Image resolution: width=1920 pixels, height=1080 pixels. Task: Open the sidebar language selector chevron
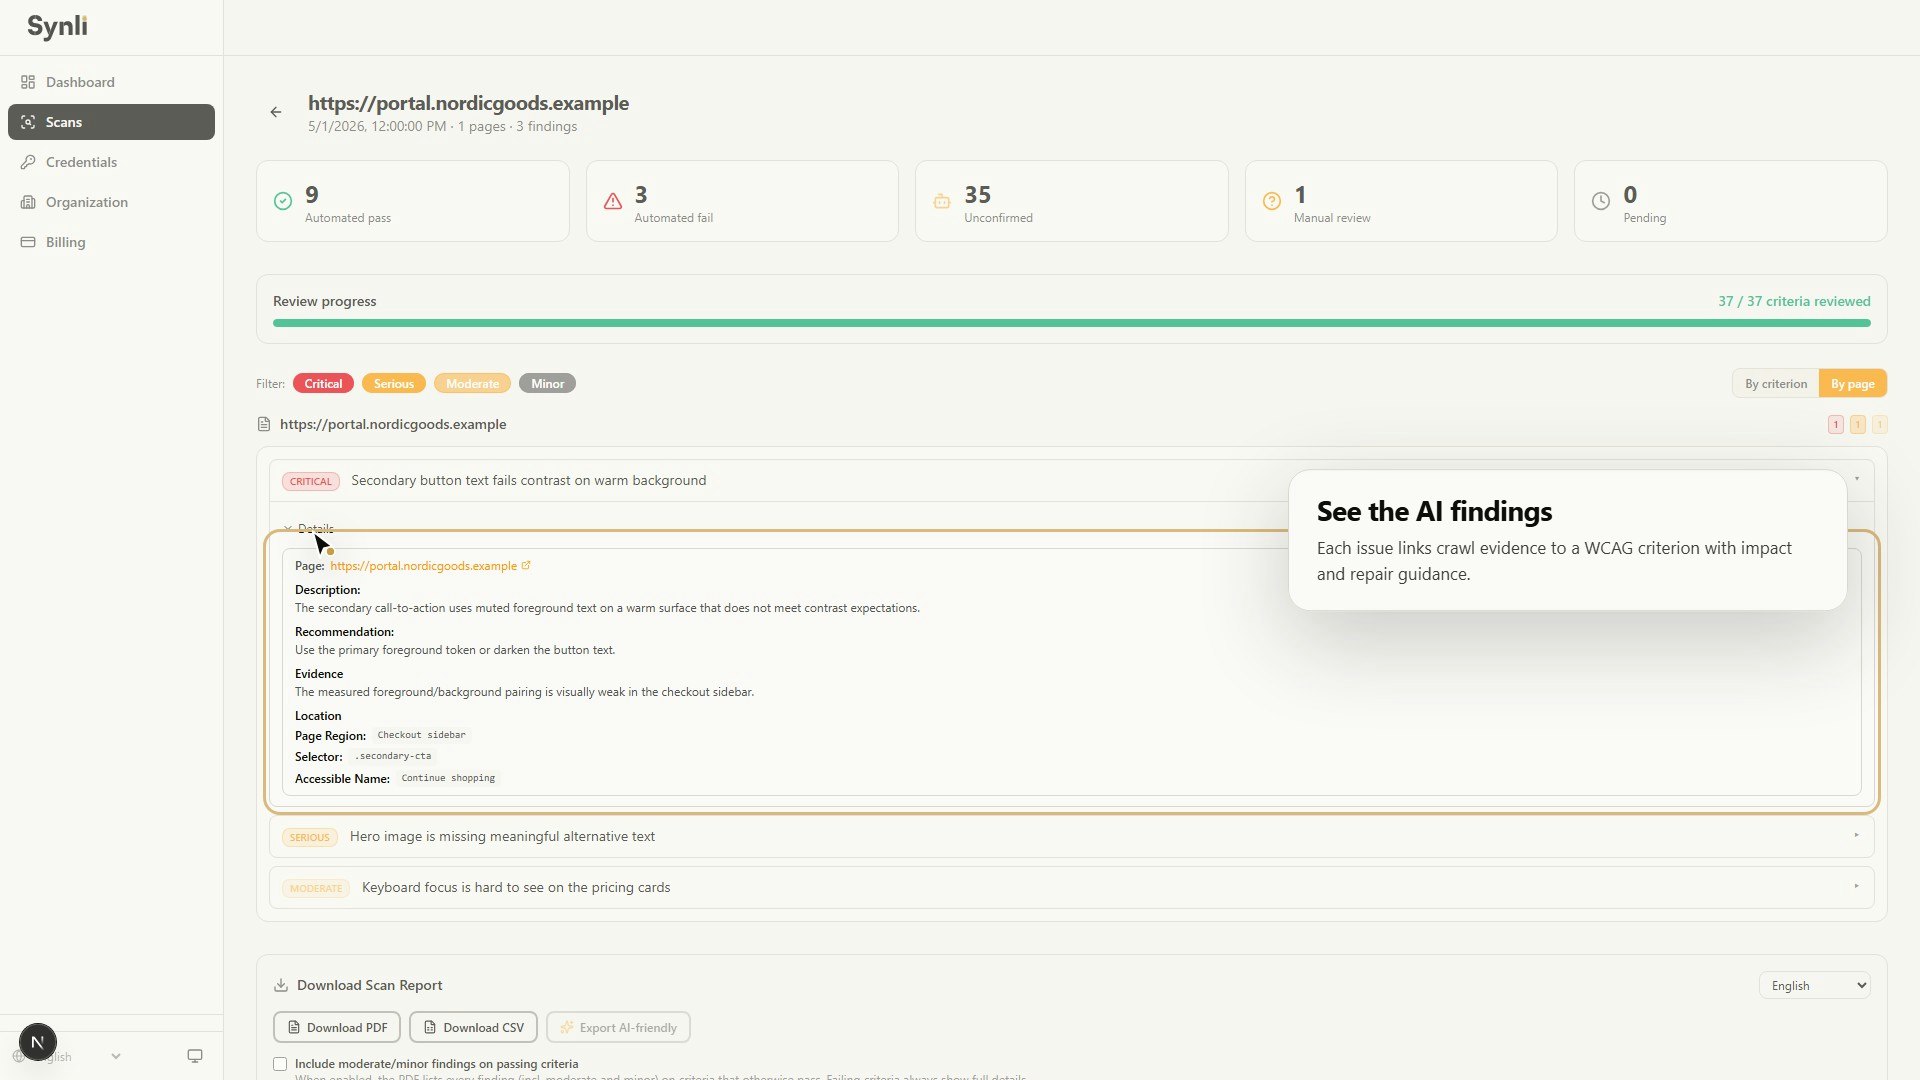click(116, 1056)
